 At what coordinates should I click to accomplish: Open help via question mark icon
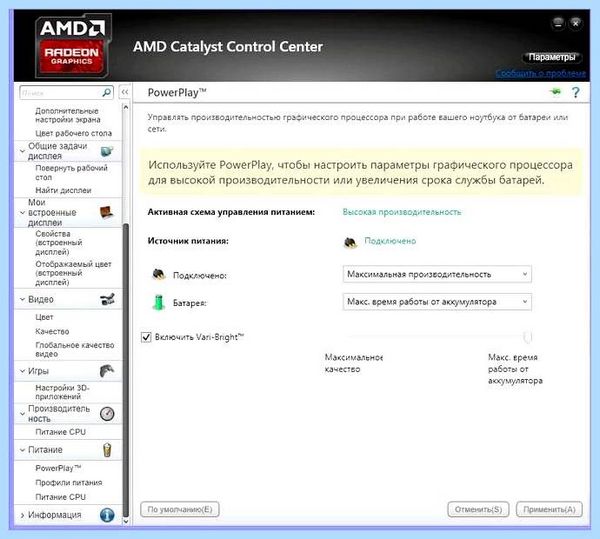pos(576,92)
